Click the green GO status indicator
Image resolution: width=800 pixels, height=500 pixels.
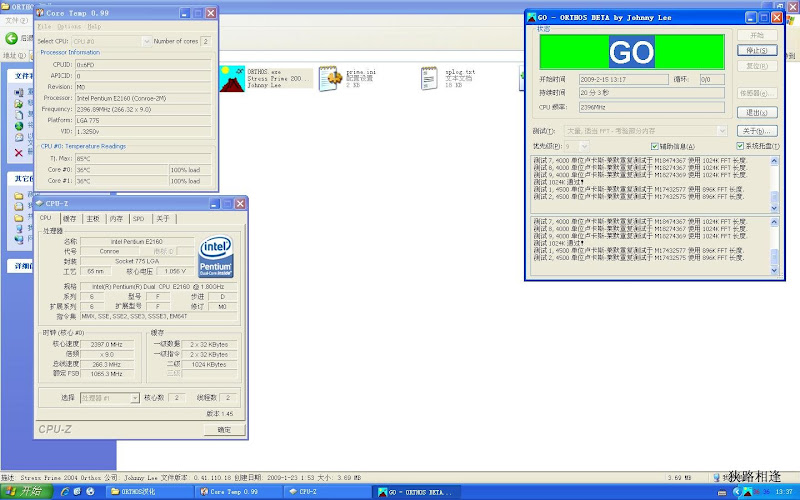point(632,52)
